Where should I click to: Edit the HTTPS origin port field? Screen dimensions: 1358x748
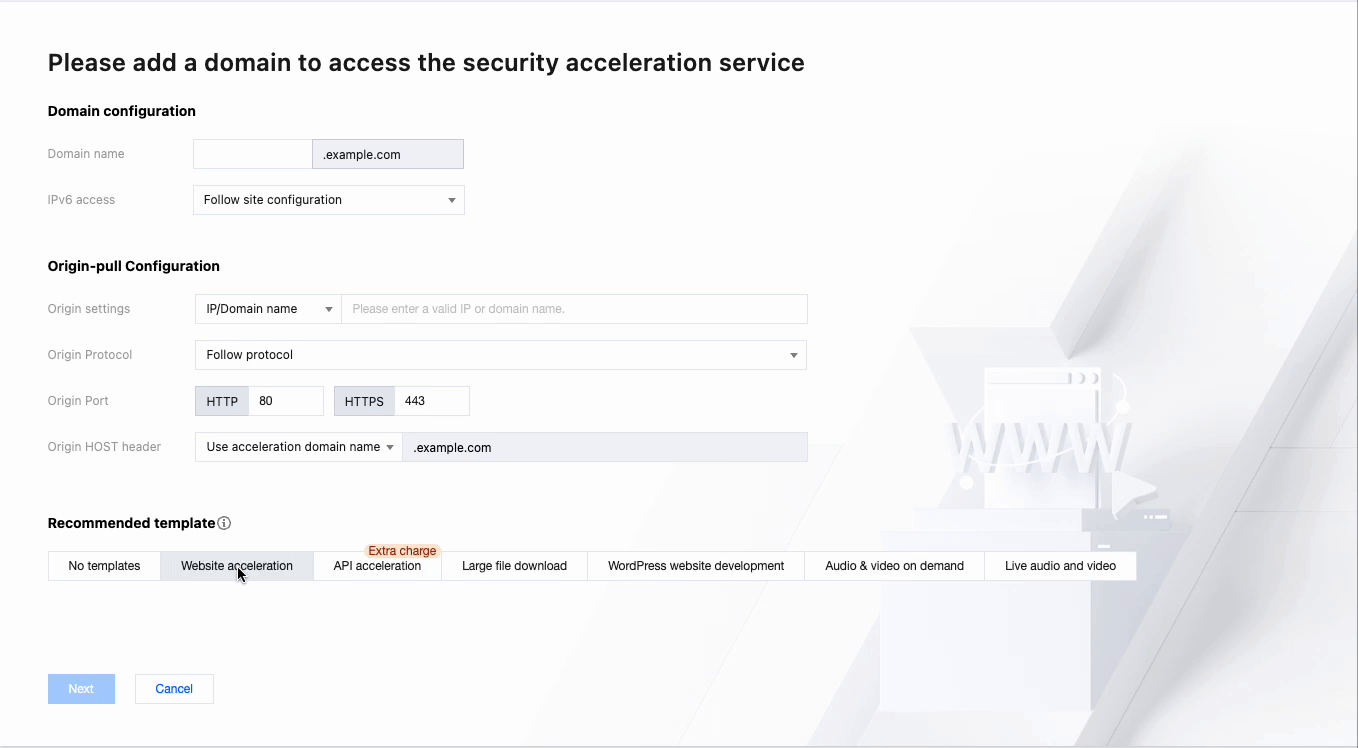coord(431,401)
